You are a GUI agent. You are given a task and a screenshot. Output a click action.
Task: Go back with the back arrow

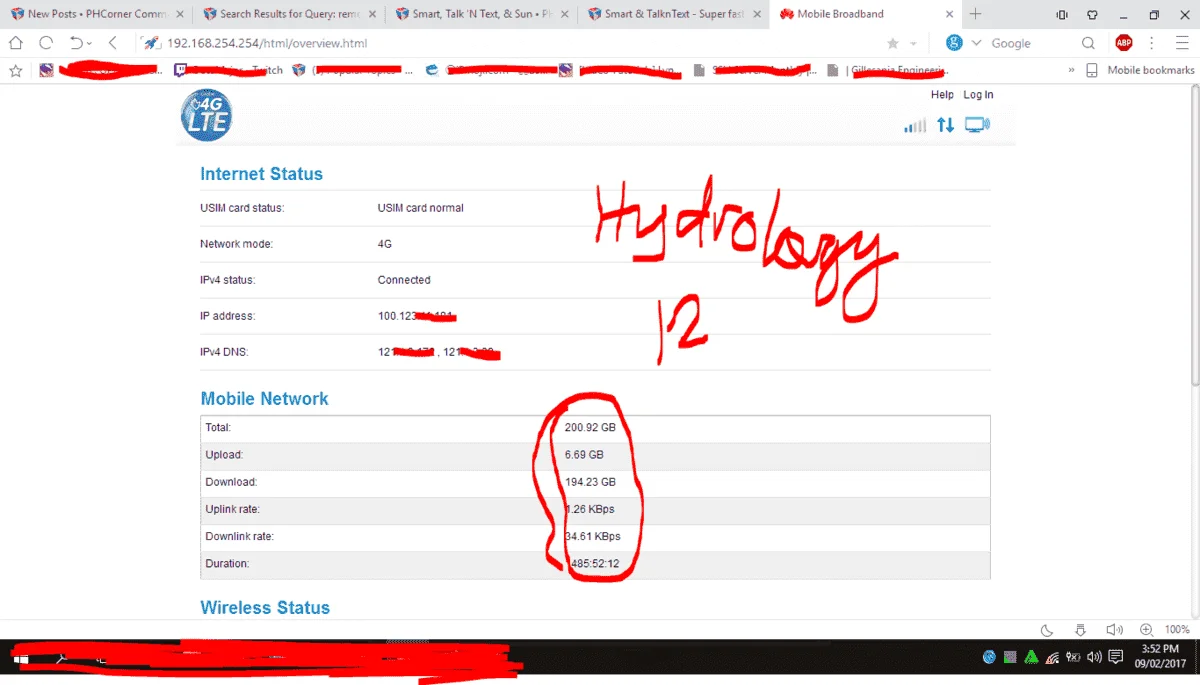pyautogui.click(x=113, y=43)
